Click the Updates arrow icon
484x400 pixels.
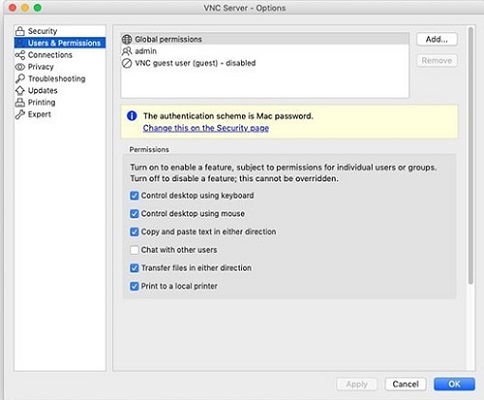[x=20, y=90]
